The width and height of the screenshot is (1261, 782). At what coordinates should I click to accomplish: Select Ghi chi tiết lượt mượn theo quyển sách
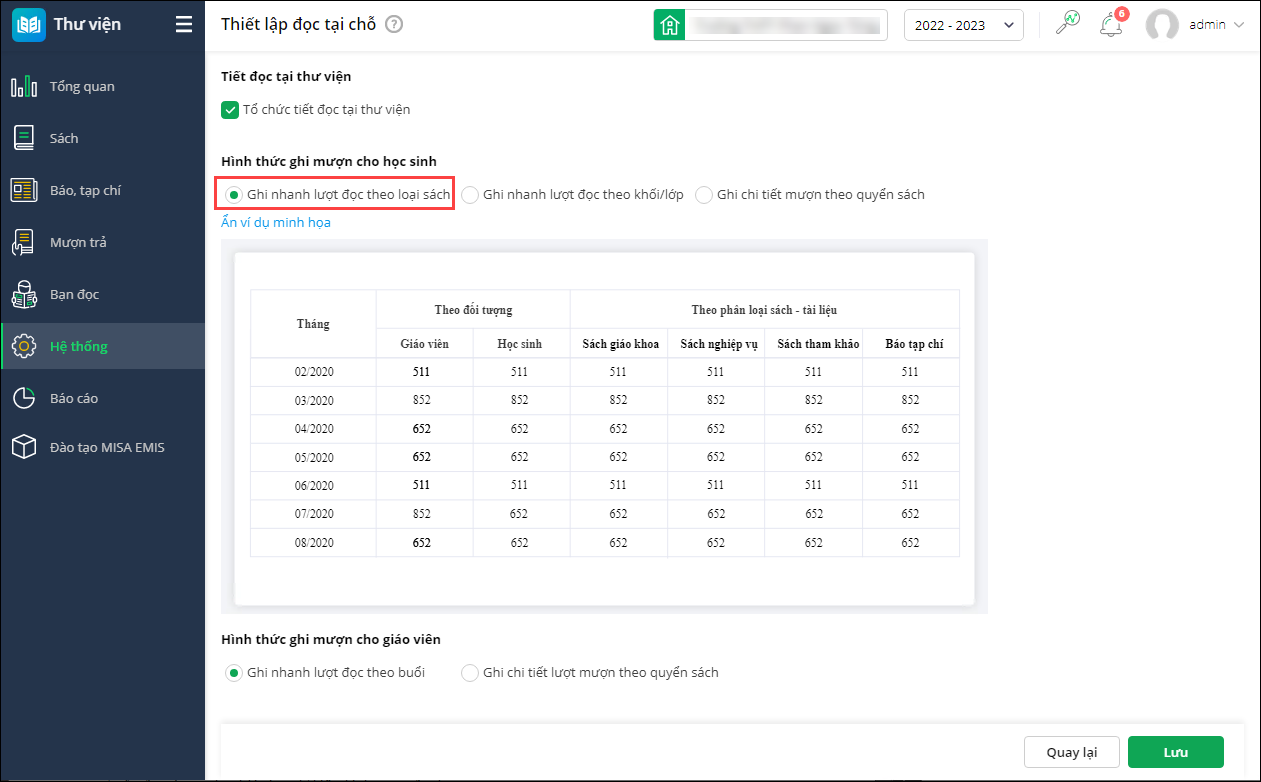469,672
